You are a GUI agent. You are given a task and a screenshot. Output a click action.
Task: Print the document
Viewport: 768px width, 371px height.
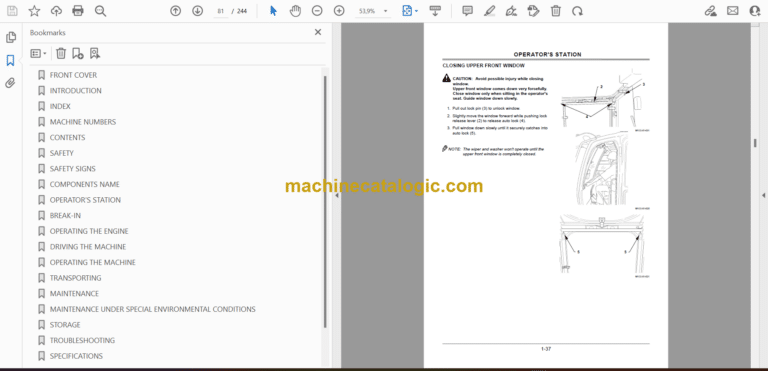[x=78, y=11]
